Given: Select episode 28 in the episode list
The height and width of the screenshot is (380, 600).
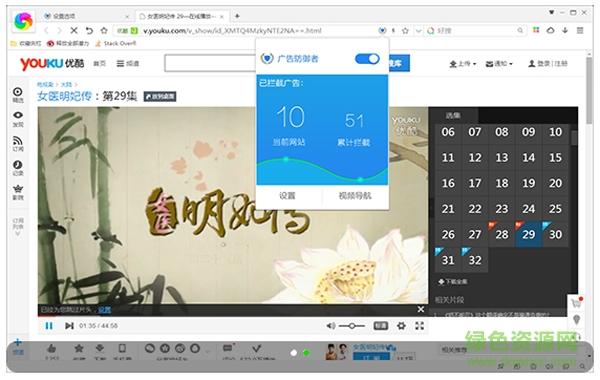Looking at the screenshot, I should click(502, 234).
